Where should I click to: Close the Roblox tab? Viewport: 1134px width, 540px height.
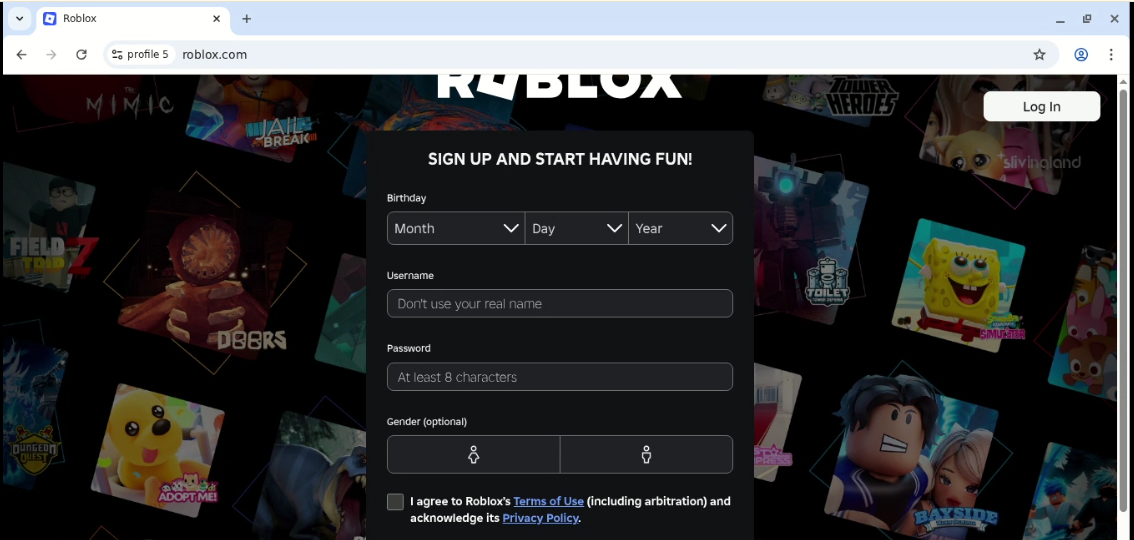coord(216,19)
